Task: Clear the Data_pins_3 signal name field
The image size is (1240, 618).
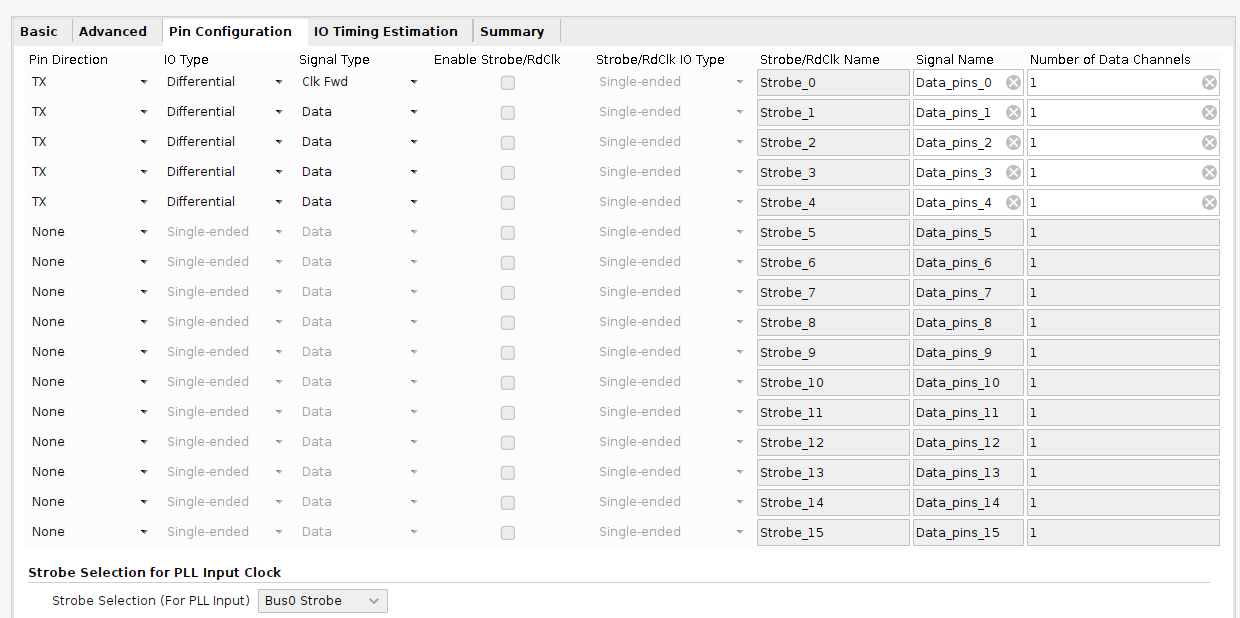Action: coord(1013,173)
